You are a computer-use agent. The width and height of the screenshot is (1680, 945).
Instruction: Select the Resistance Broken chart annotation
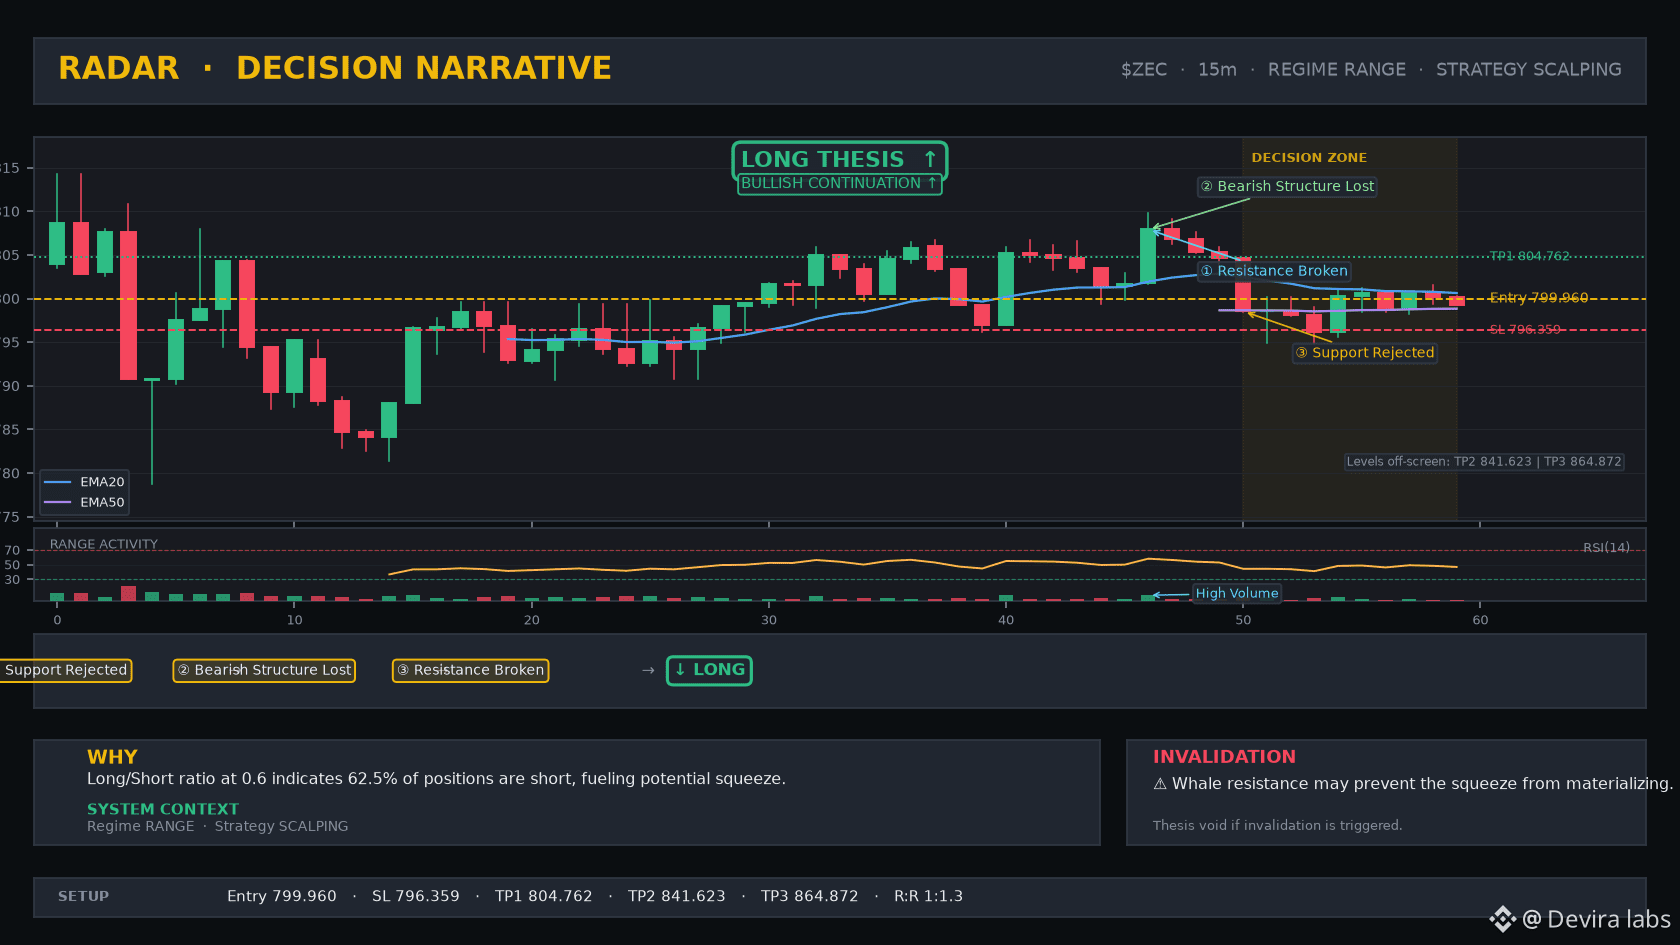[1274, 271]
